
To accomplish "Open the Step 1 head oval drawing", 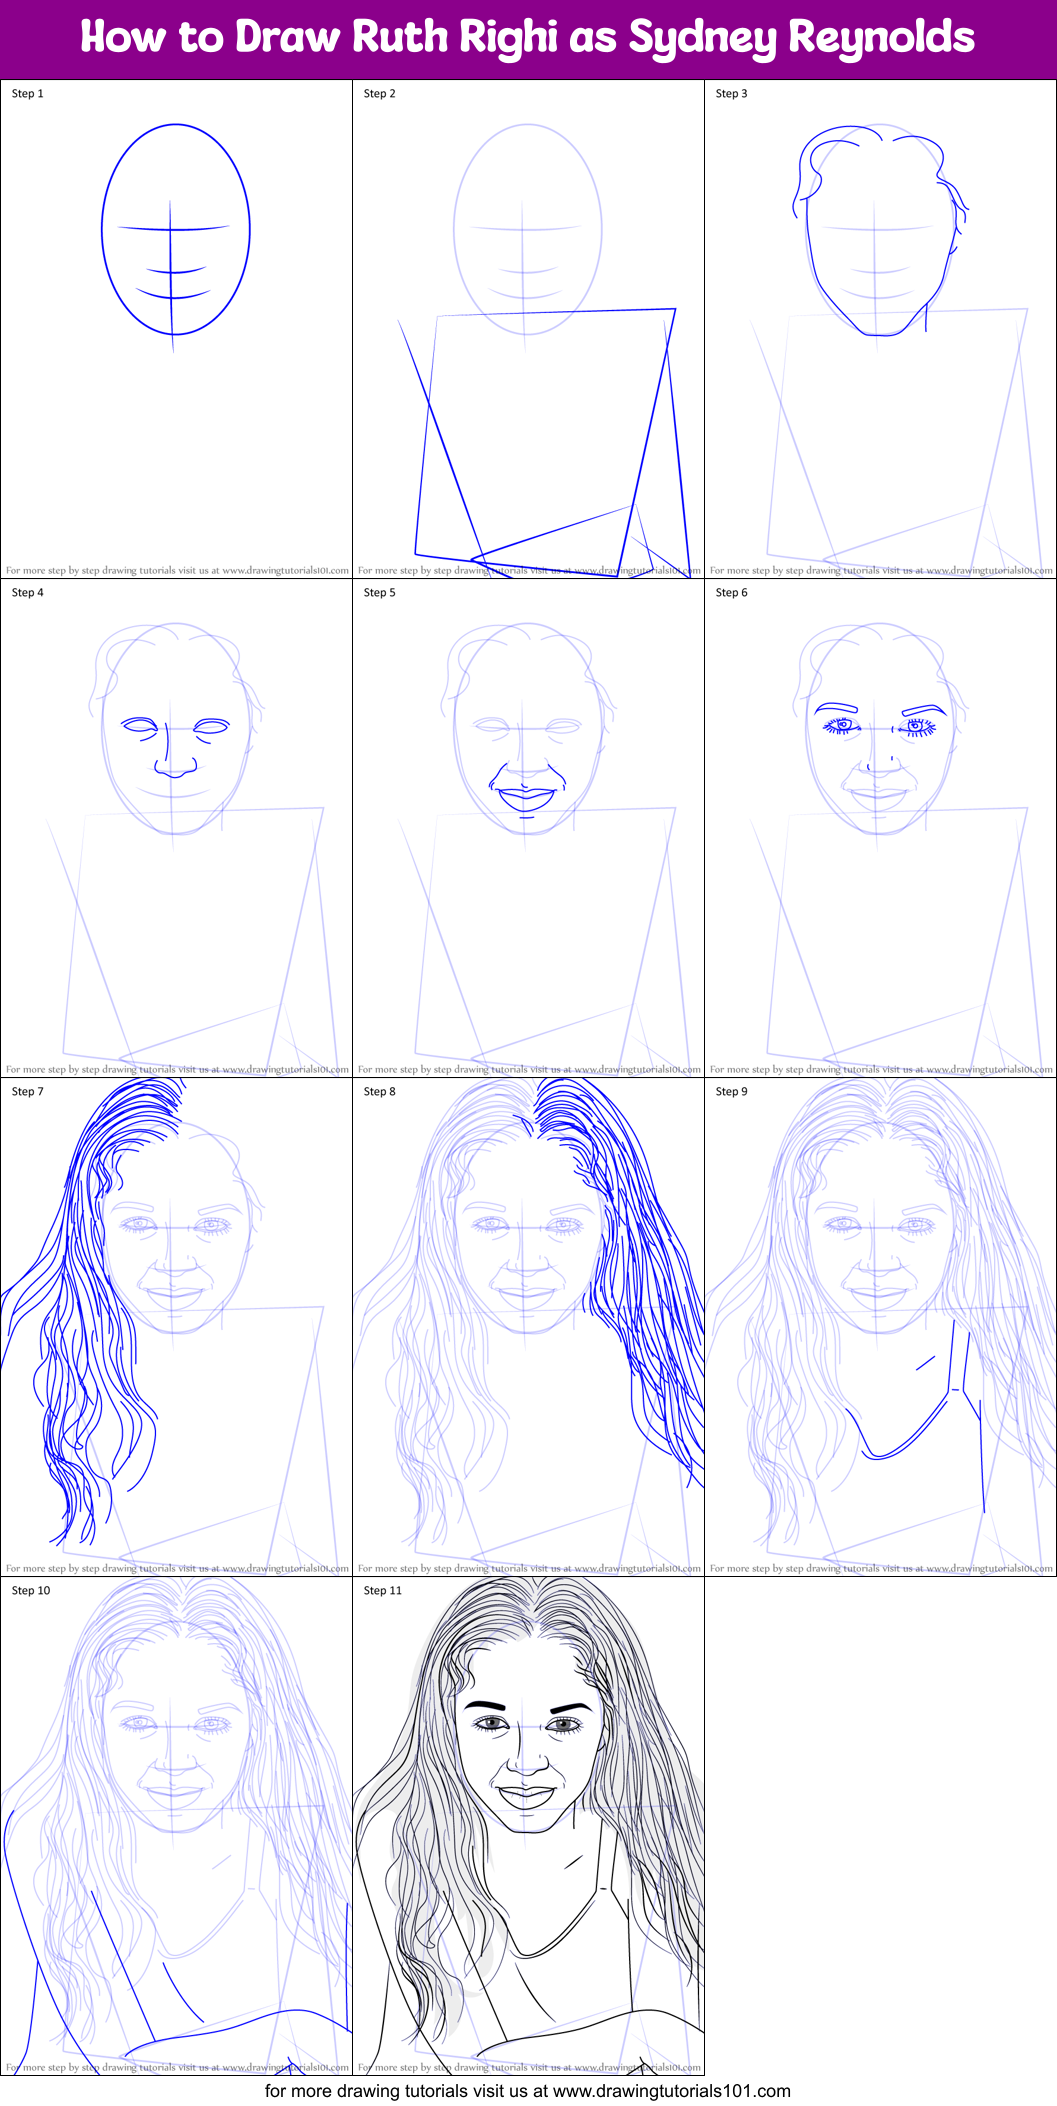I will pos(176,329).
